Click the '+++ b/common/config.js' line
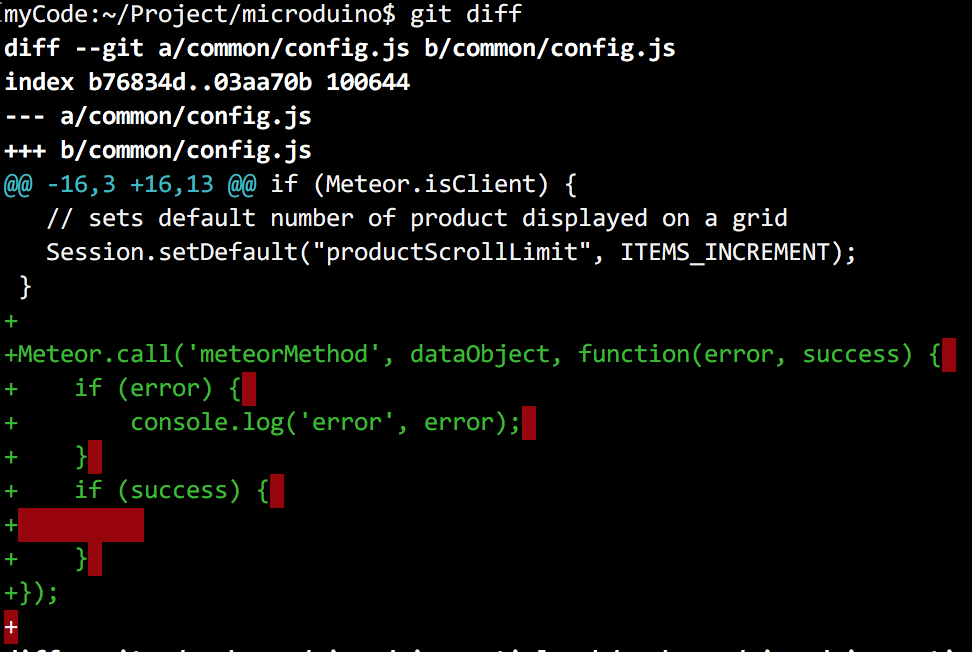972x652 pixels. [158, 150]
